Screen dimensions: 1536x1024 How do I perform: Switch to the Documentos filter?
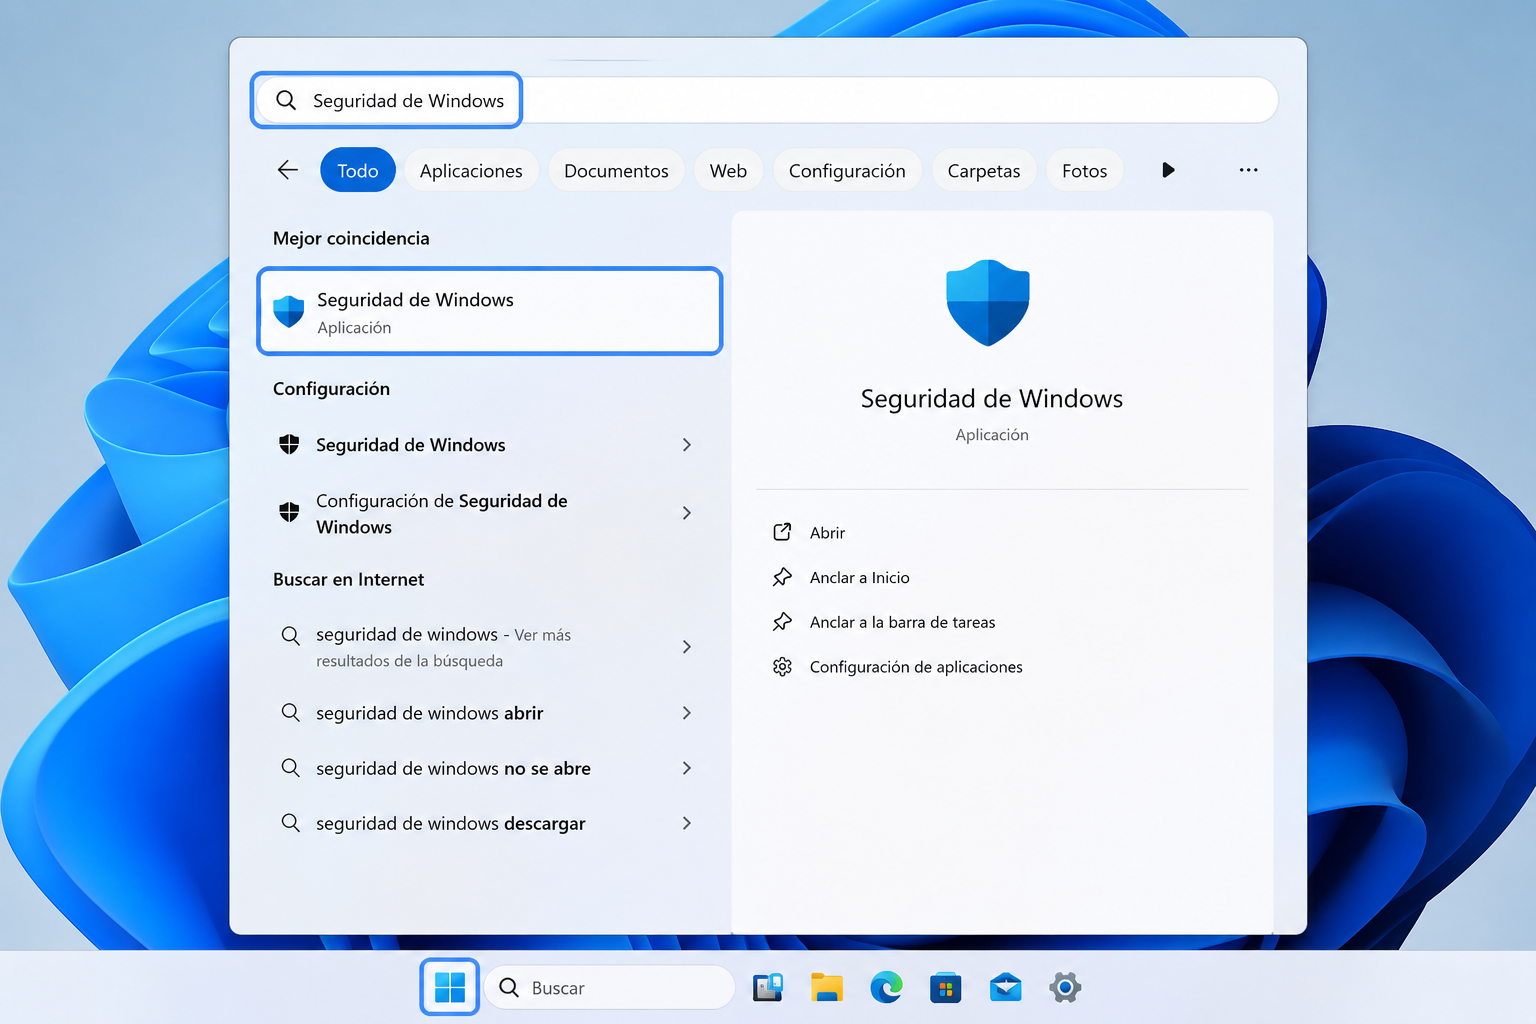coord(616,170)
